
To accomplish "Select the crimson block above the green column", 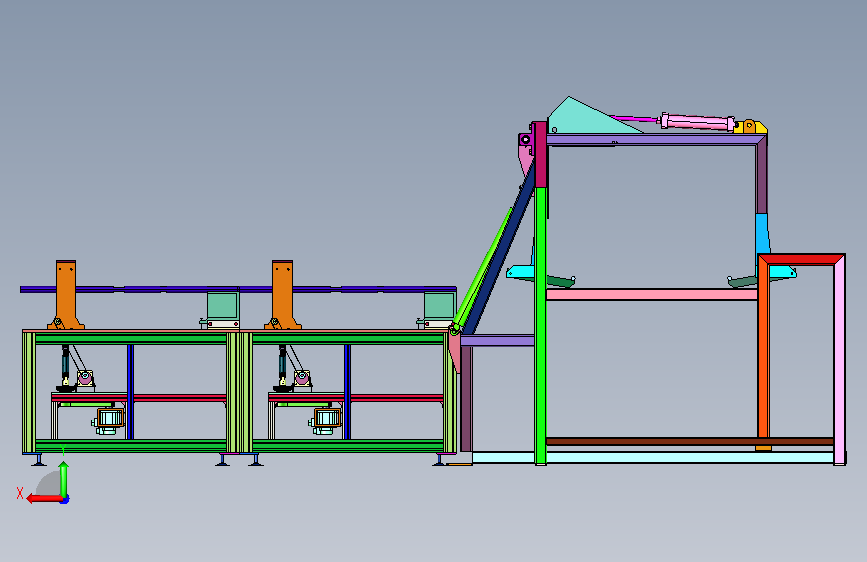I will (x=540, y=155).
